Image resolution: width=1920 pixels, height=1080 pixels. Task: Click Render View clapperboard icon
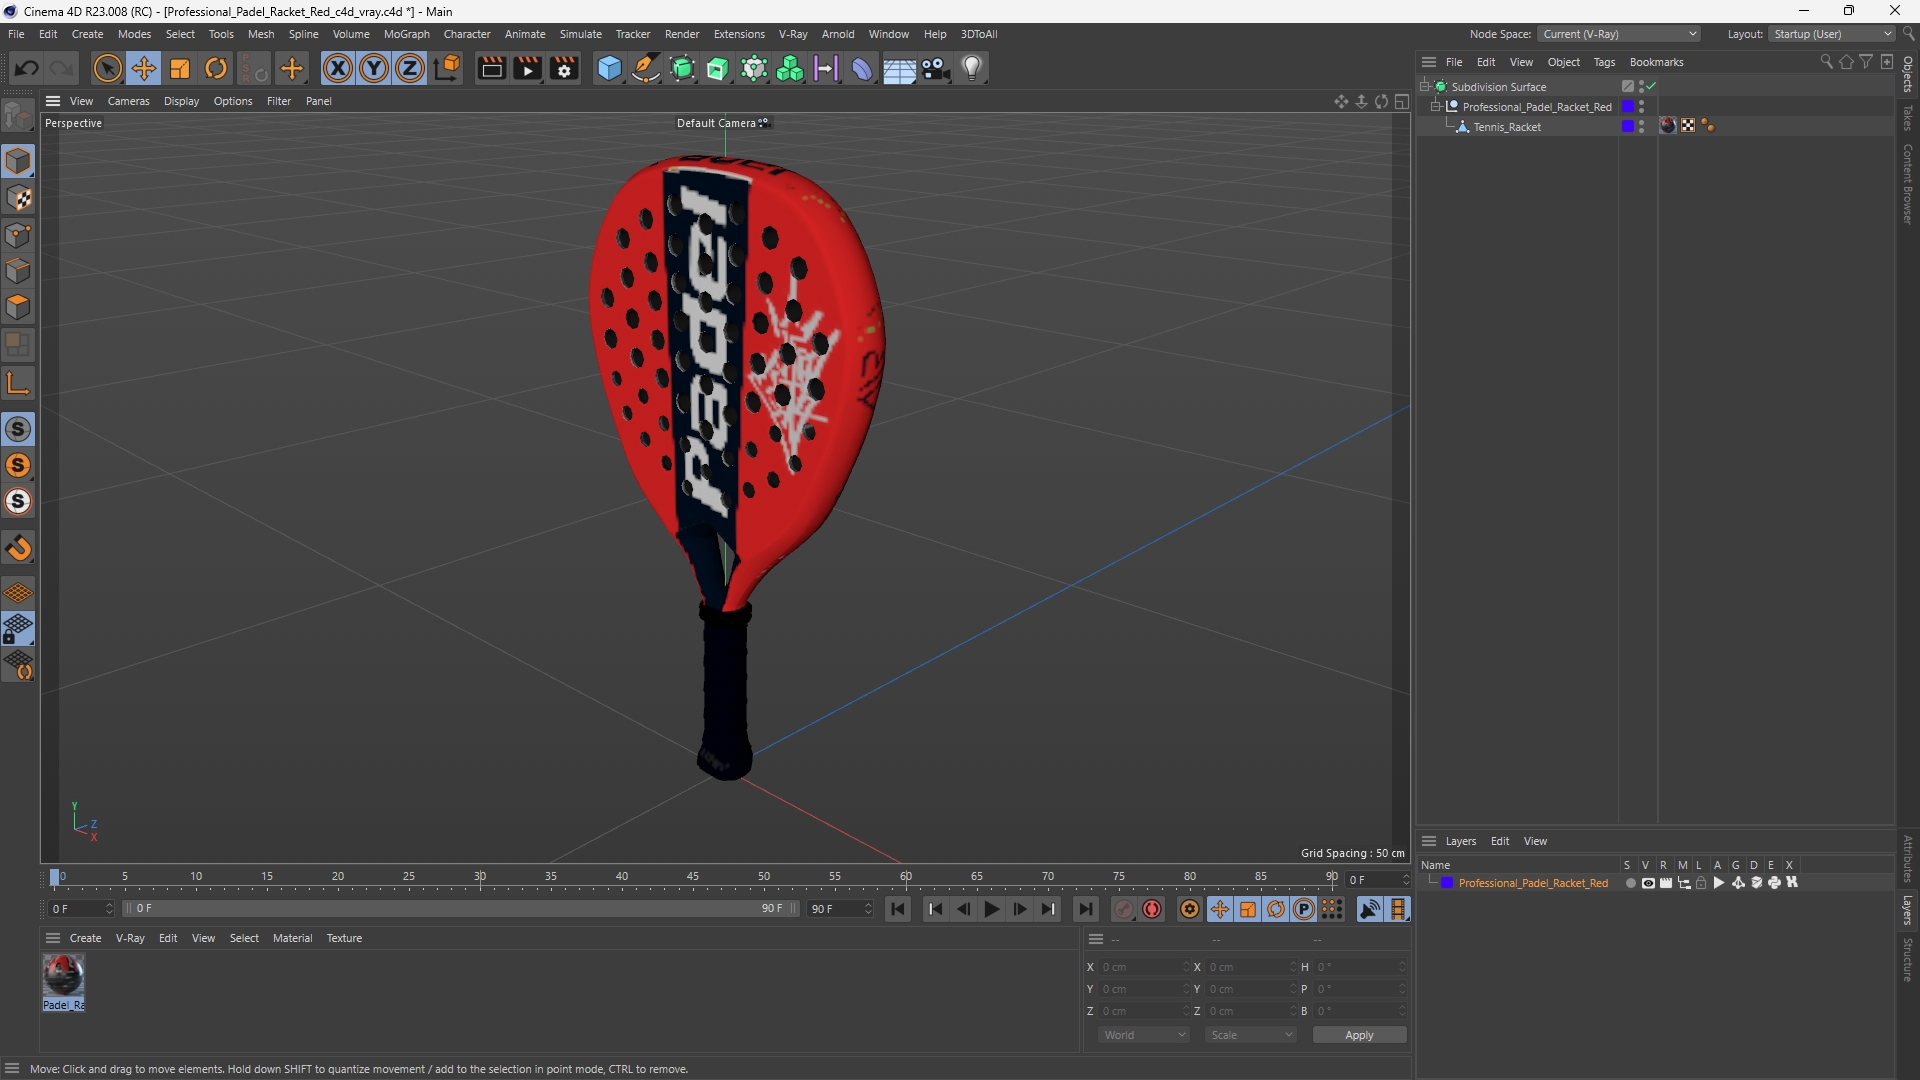491,68
